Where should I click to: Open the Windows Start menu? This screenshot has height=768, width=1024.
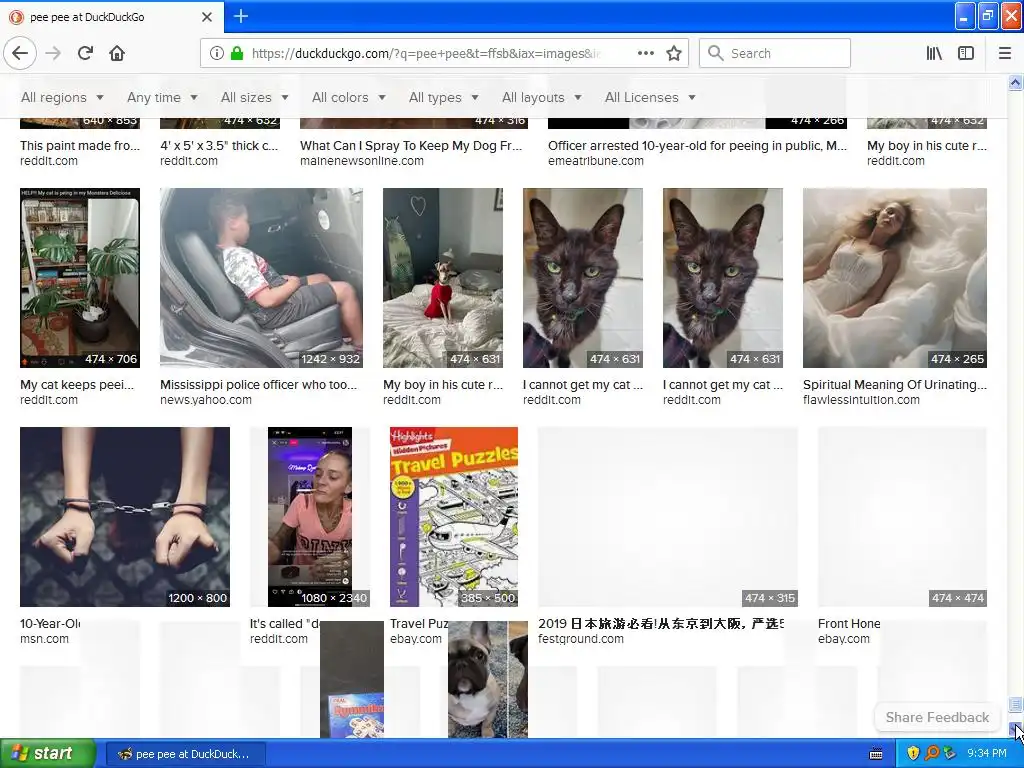[47, 753]
